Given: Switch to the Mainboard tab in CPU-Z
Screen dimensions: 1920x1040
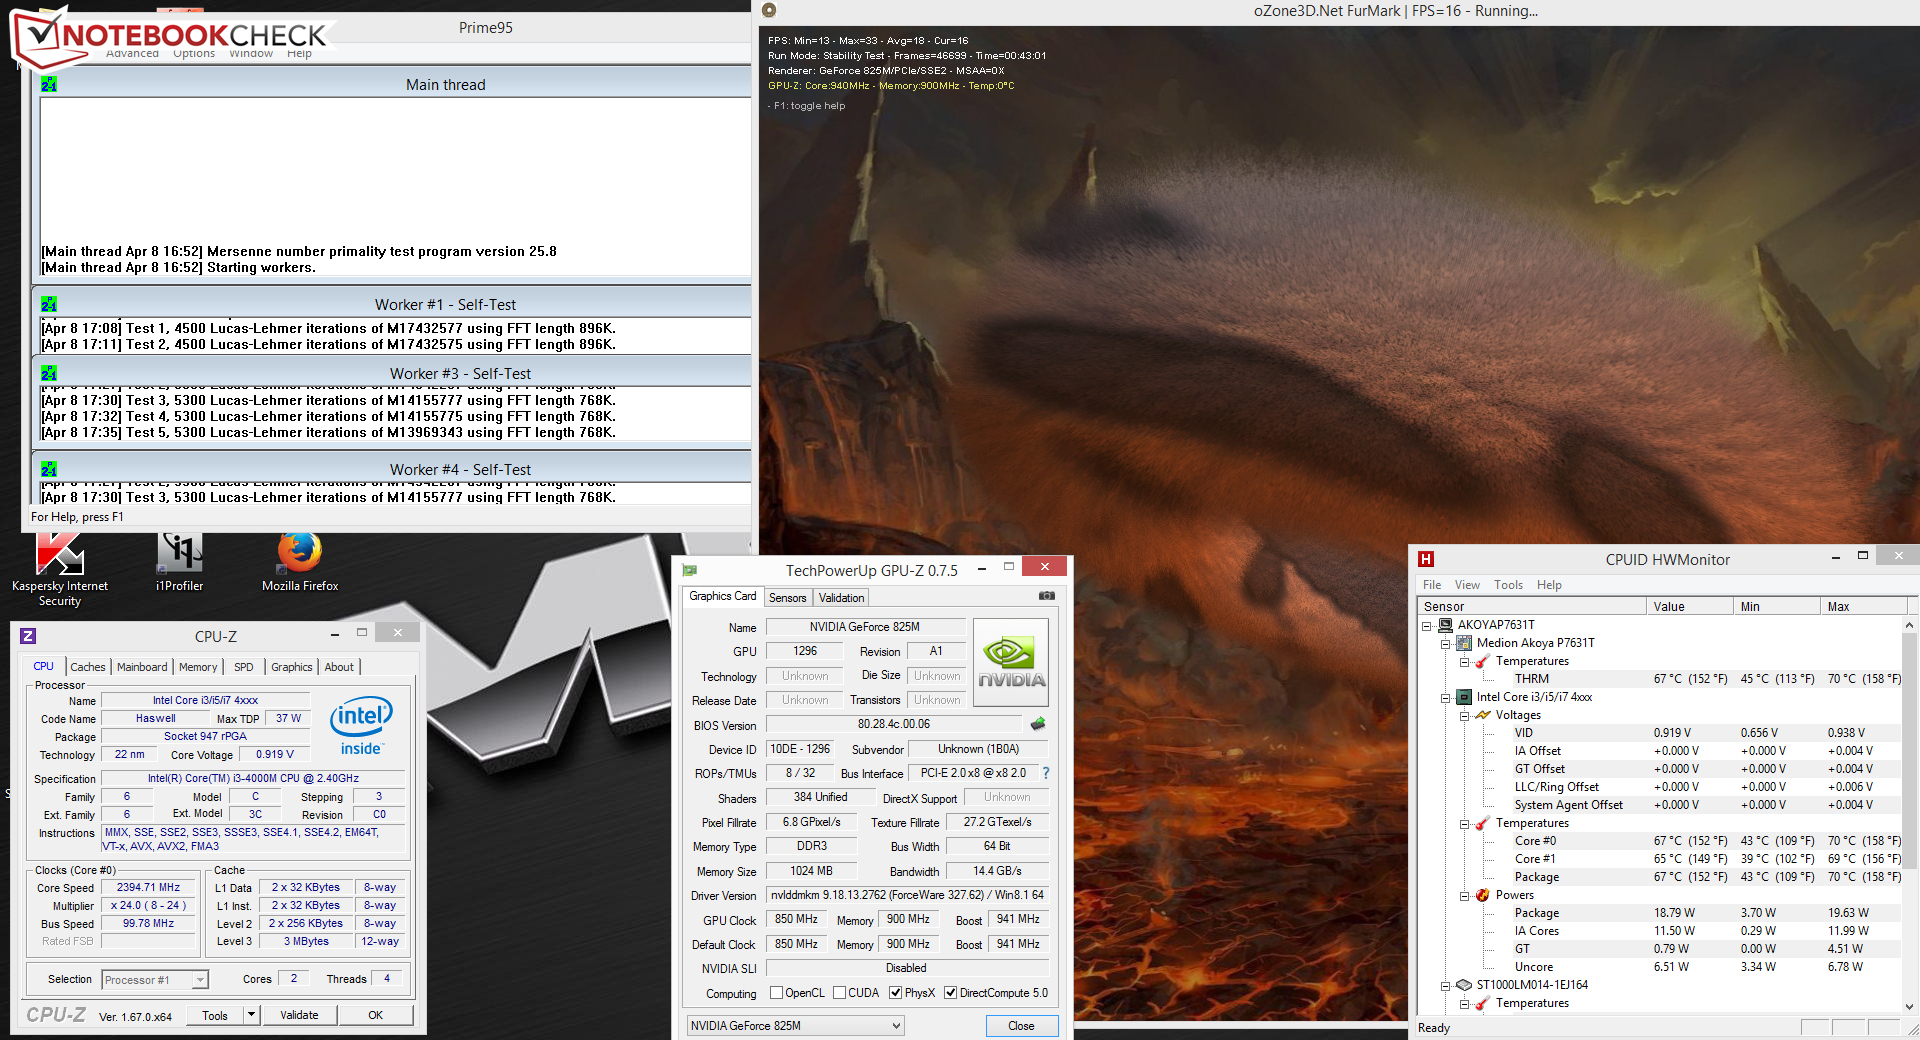Looking at the screenshot, I should click(142, 667).
